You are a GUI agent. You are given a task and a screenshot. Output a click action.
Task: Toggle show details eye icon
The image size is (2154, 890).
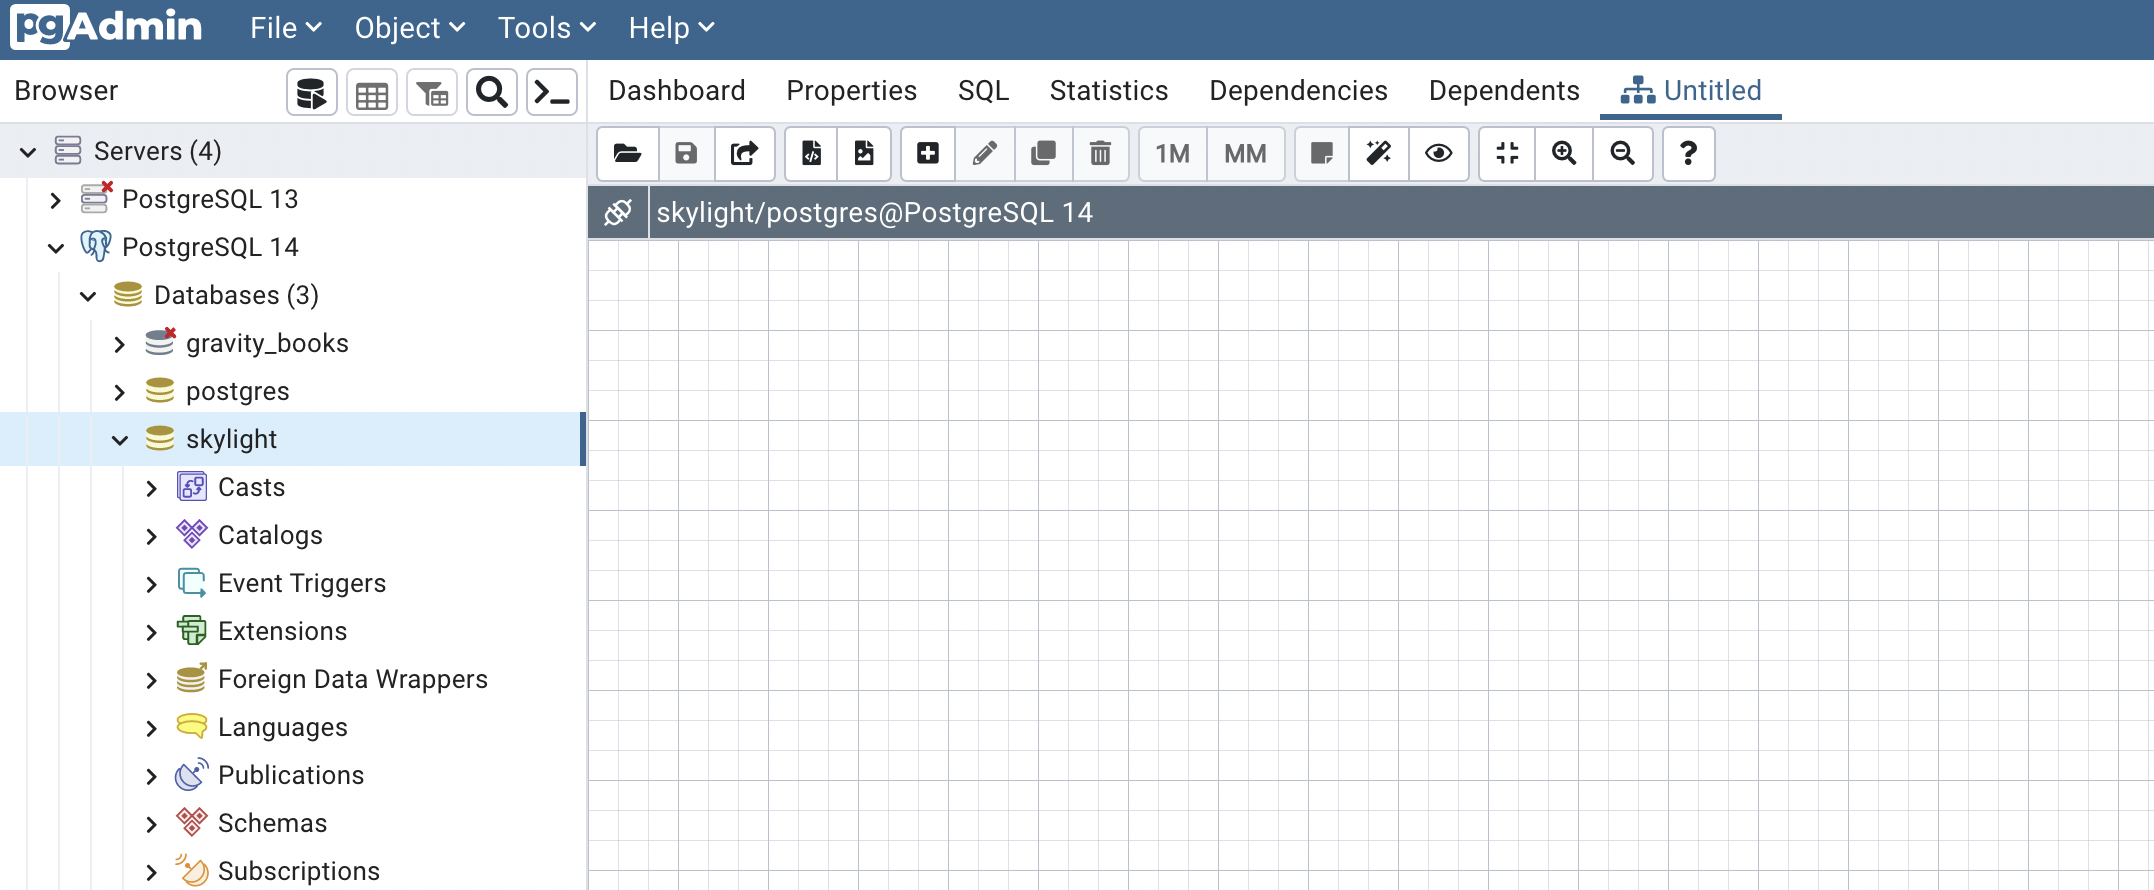(x=1438, y=153)
